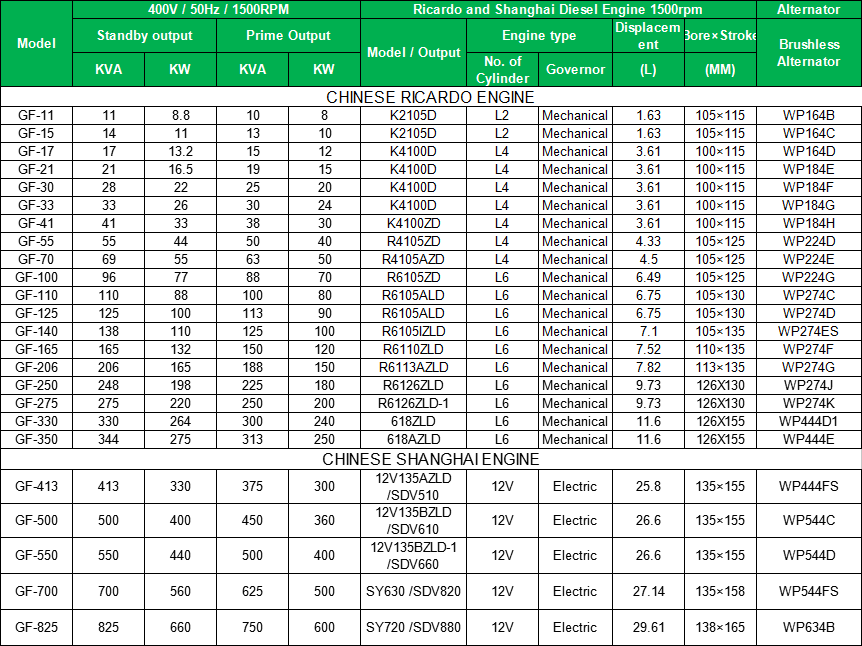The height and width of the screenshot is (646, 862).
Task: Click the GF-30 model cell
Action: tap(36, 187)
